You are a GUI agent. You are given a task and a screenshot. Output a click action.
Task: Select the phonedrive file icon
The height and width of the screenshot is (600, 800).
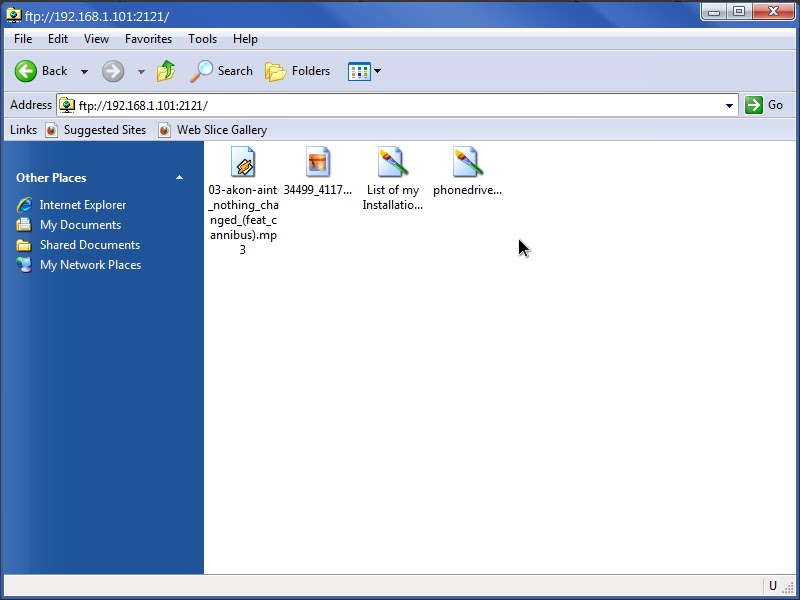click(x=467, y=162)
